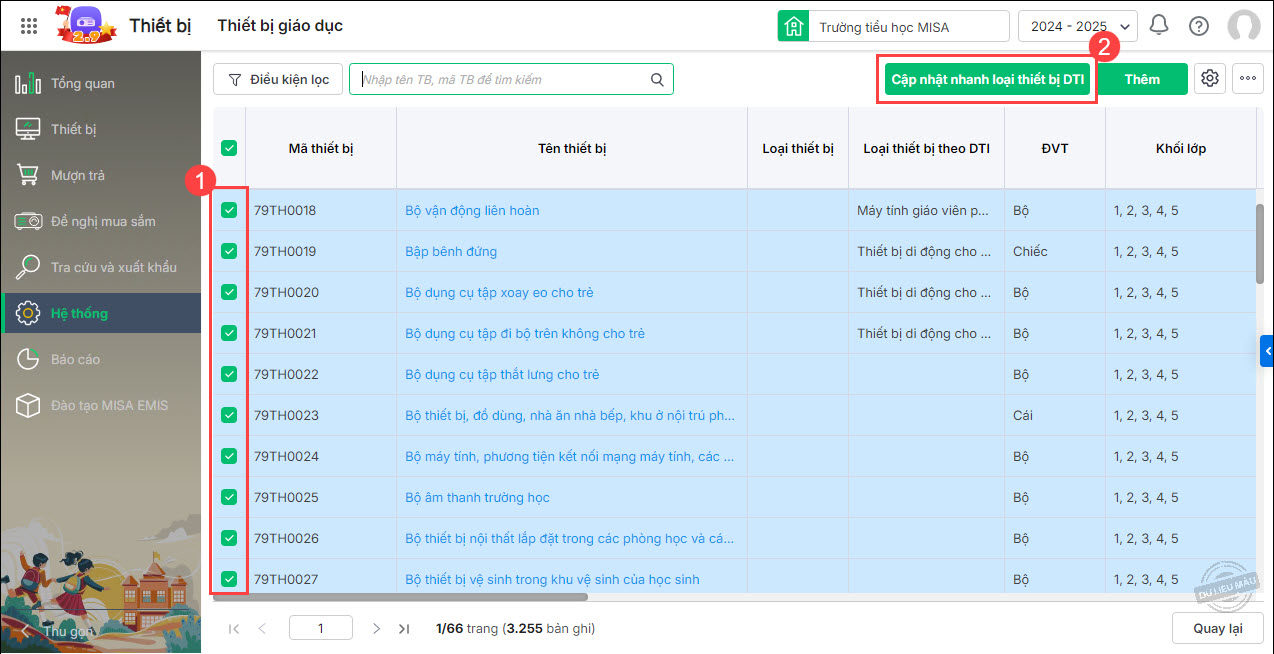The width and height of the screenshot is (1274, 654).
Task: Open the help question mark icon
Action: (x=1199, y=26)
